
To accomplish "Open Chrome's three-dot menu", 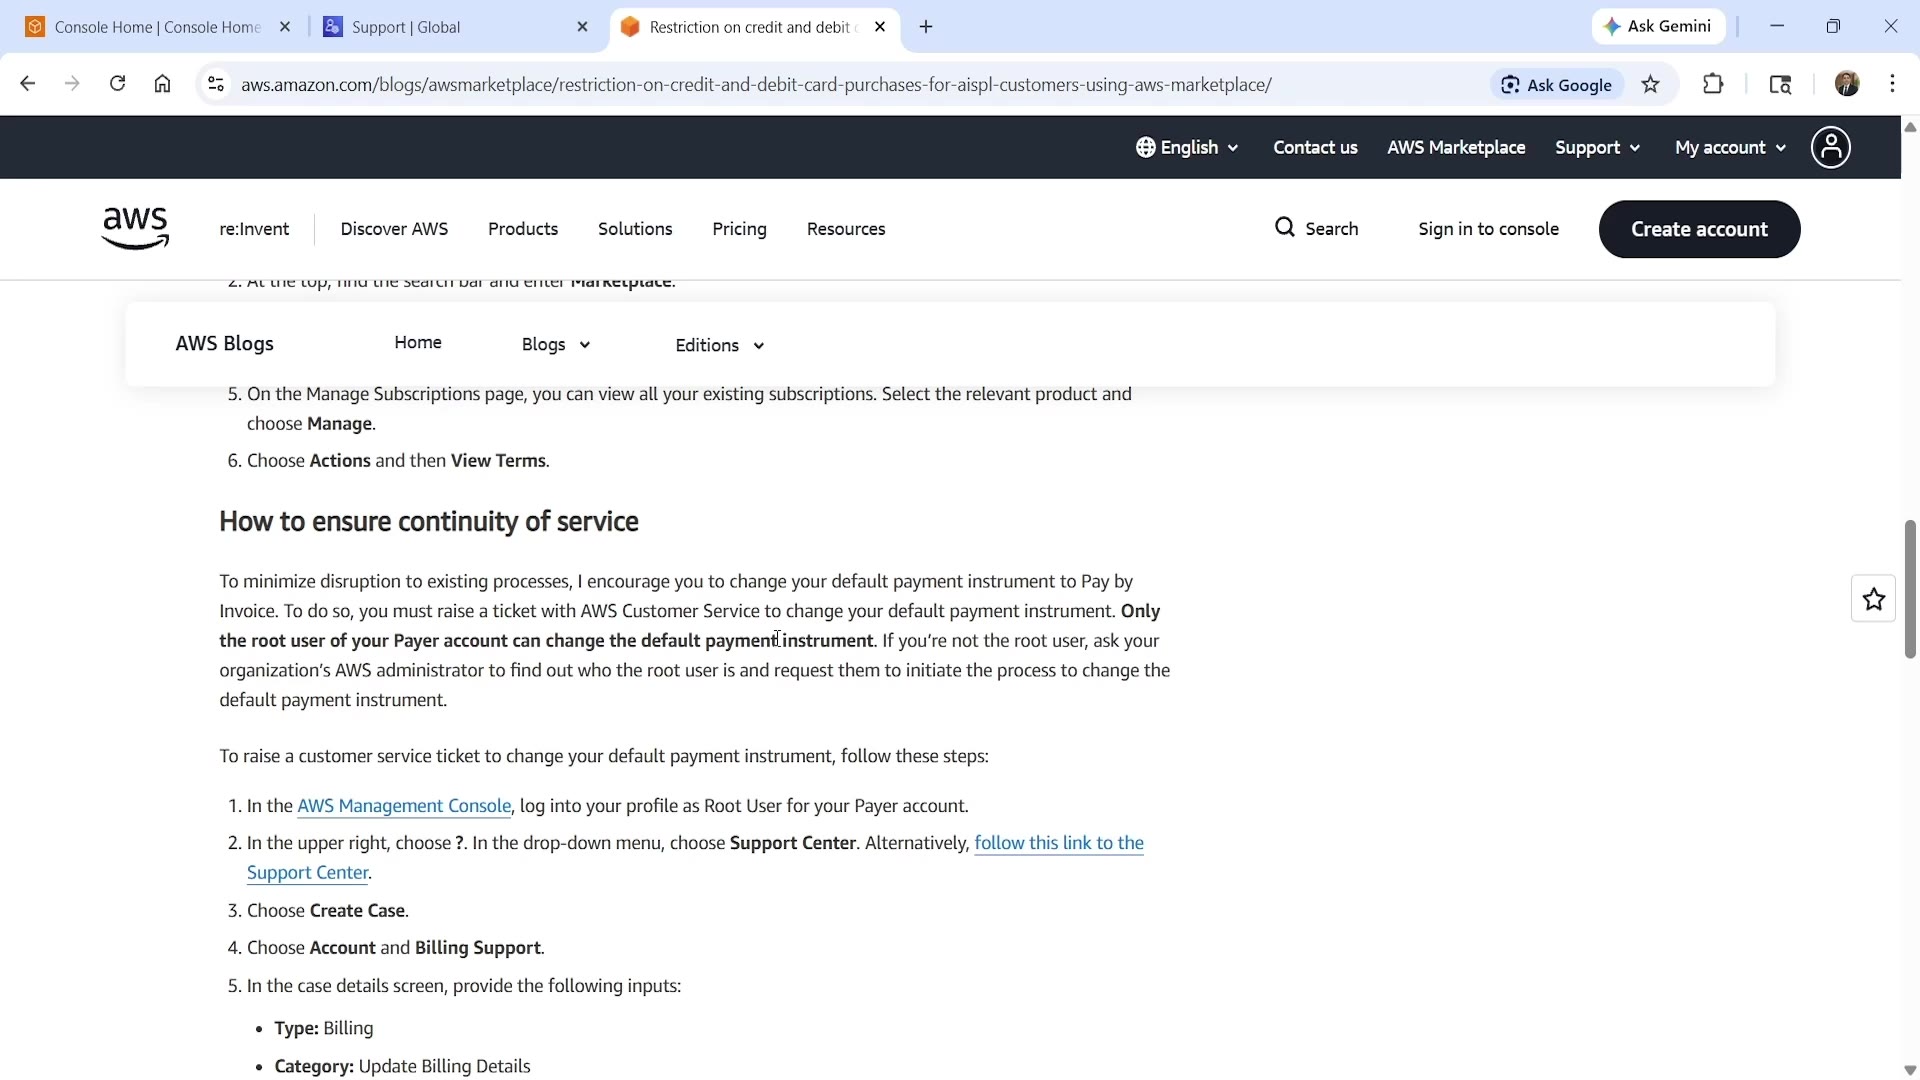I will 1892,84.
